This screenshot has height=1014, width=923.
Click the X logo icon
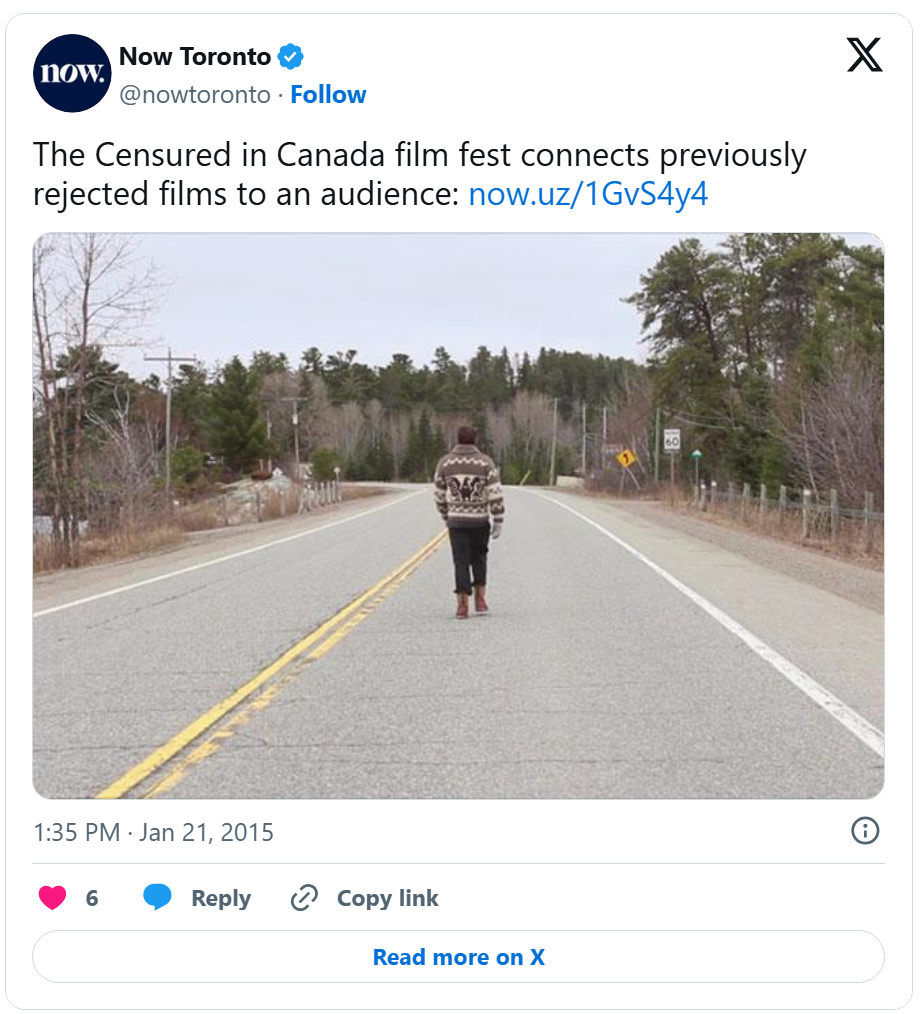coord(864,55)
